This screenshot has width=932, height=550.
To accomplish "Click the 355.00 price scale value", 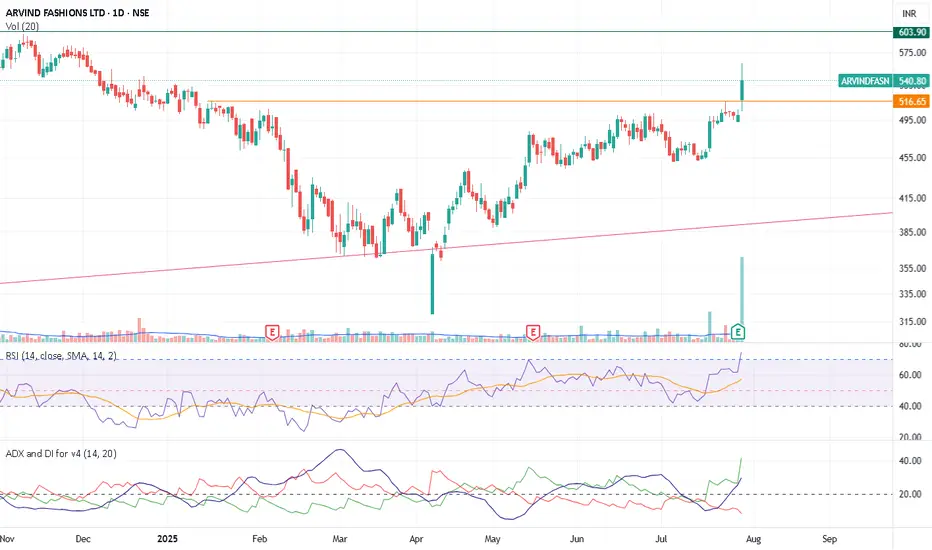I will click(912, 268).
